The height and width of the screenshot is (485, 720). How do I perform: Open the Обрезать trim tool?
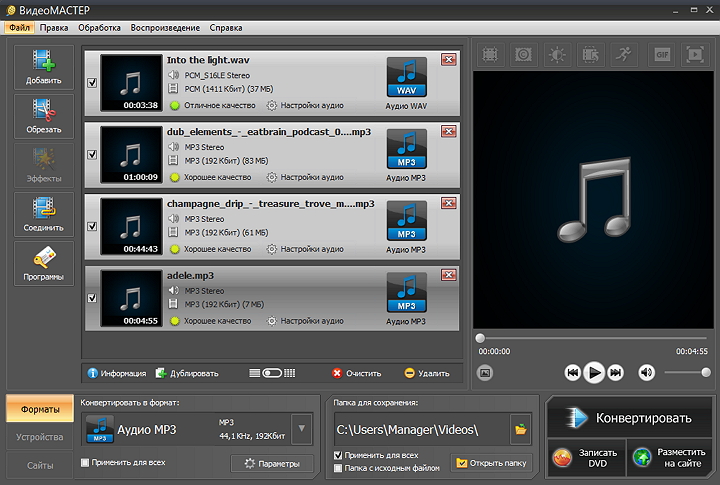click(44, 116)
